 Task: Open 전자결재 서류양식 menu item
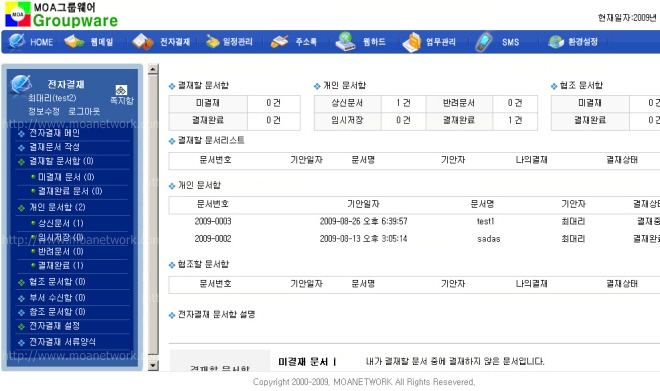coord(62,342)
